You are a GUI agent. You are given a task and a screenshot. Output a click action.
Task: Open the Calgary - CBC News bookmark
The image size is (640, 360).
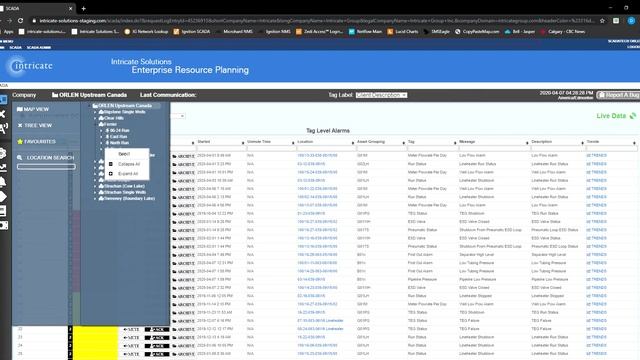coord(562,31)
